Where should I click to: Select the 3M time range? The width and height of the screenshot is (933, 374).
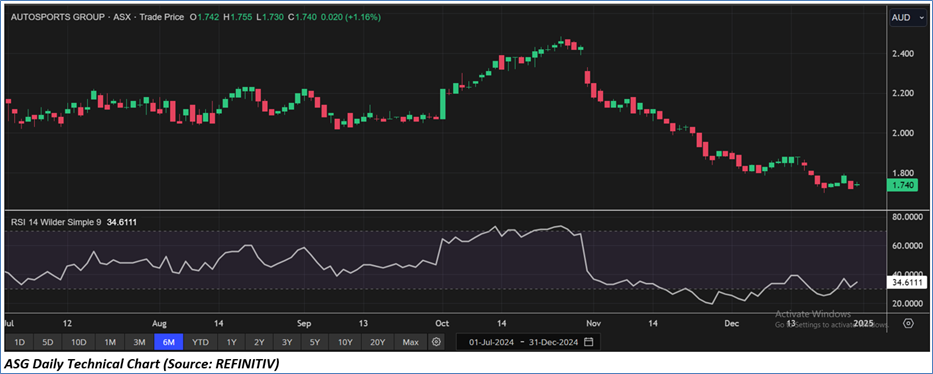pyautogui.click(x=139, y=342)
